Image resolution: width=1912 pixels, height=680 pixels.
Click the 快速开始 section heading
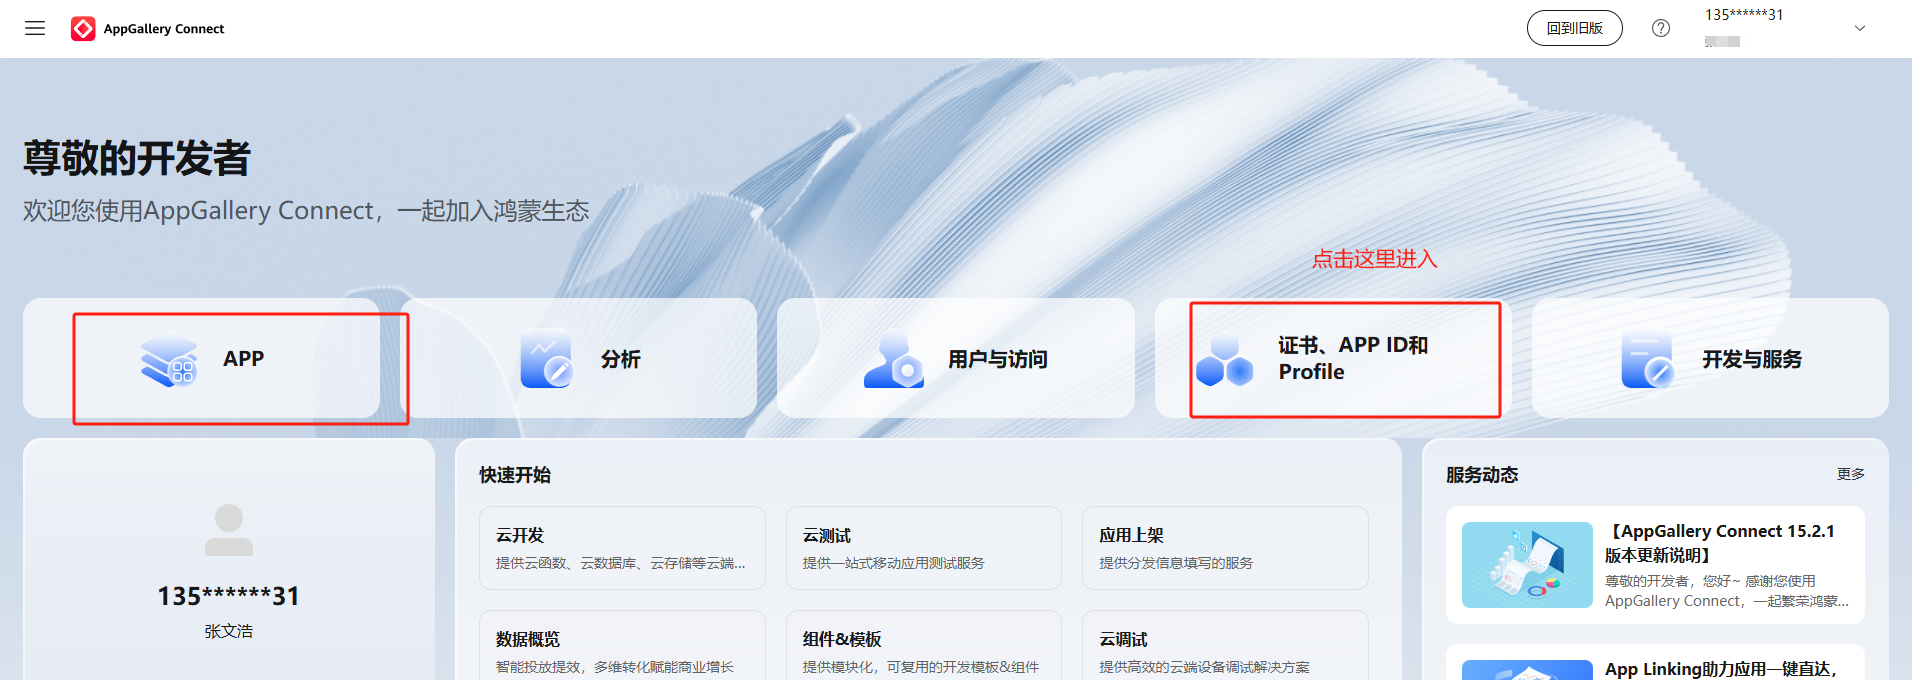pyautogui.click(x=515, y=475)
